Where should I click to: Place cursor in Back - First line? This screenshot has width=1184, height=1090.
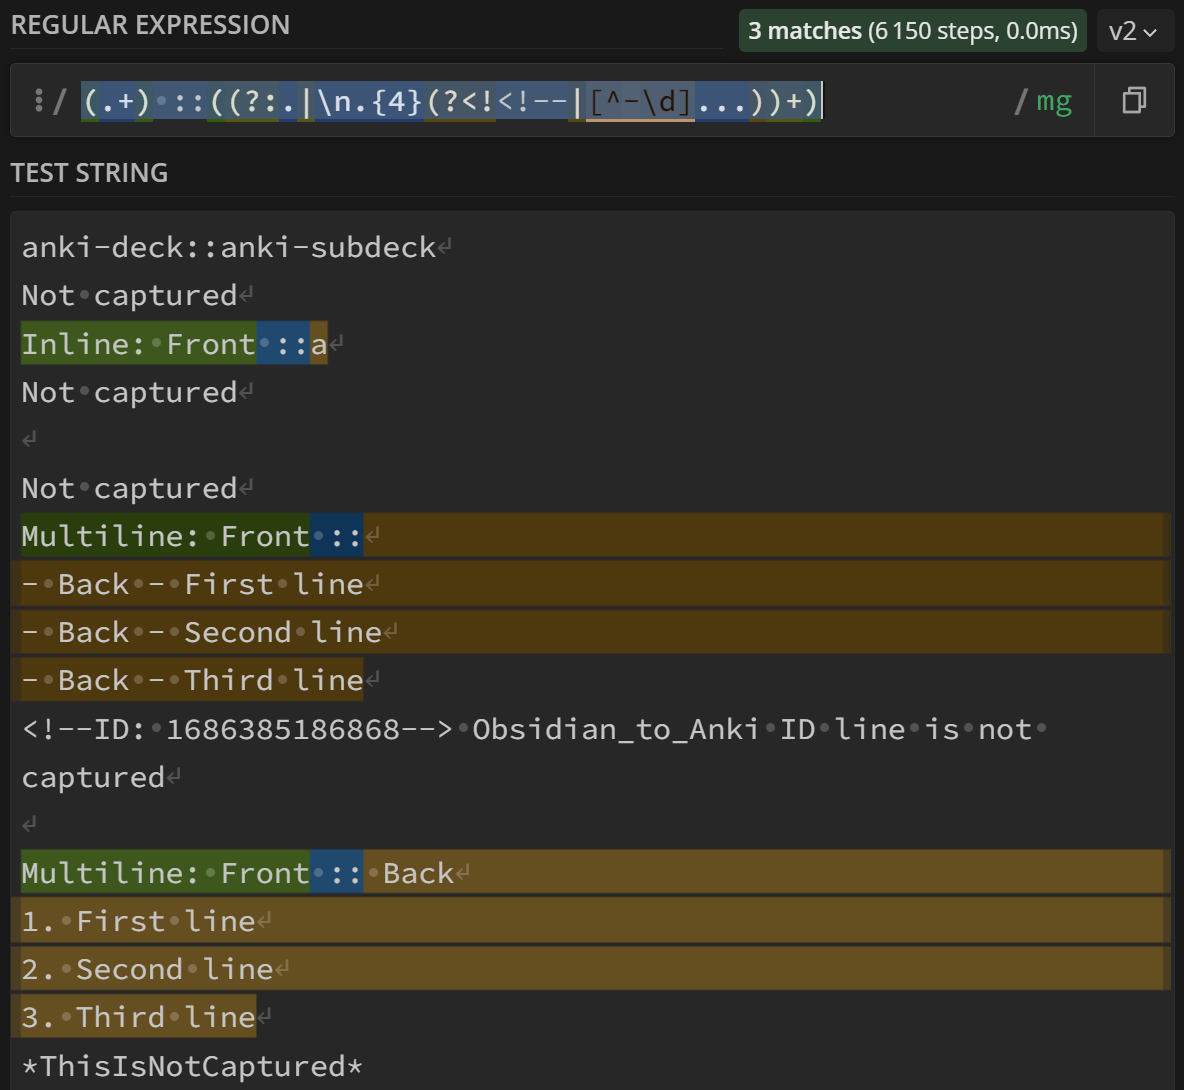click(x=210, y=584)
